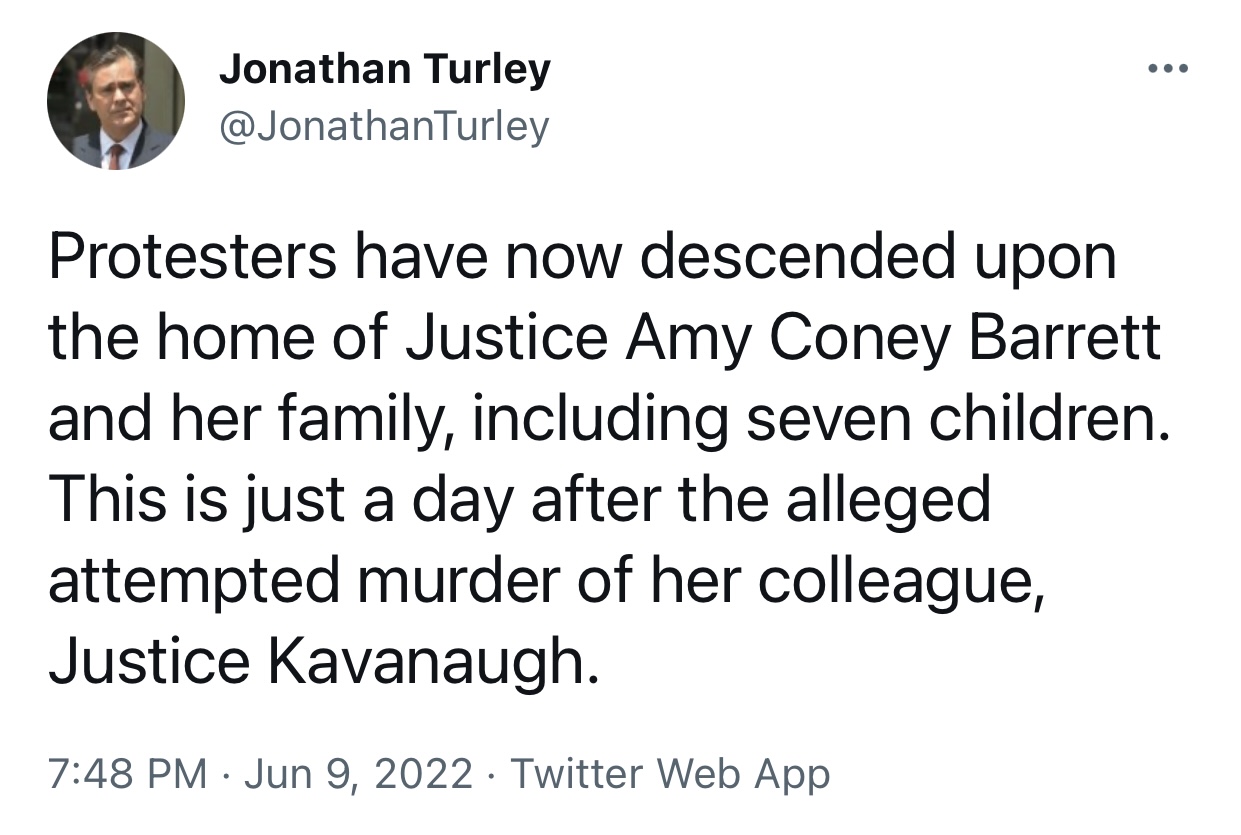Screen dimensions: 1241x835
Task: Click the word "including" in the tweet
Action: point(600,421)
